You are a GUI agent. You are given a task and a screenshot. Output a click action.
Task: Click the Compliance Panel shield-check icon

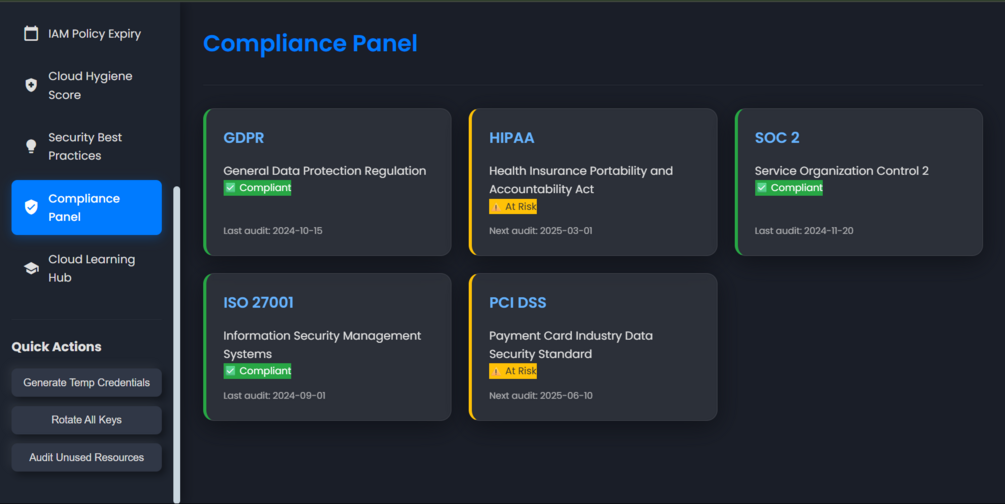(x=31, y=207)
